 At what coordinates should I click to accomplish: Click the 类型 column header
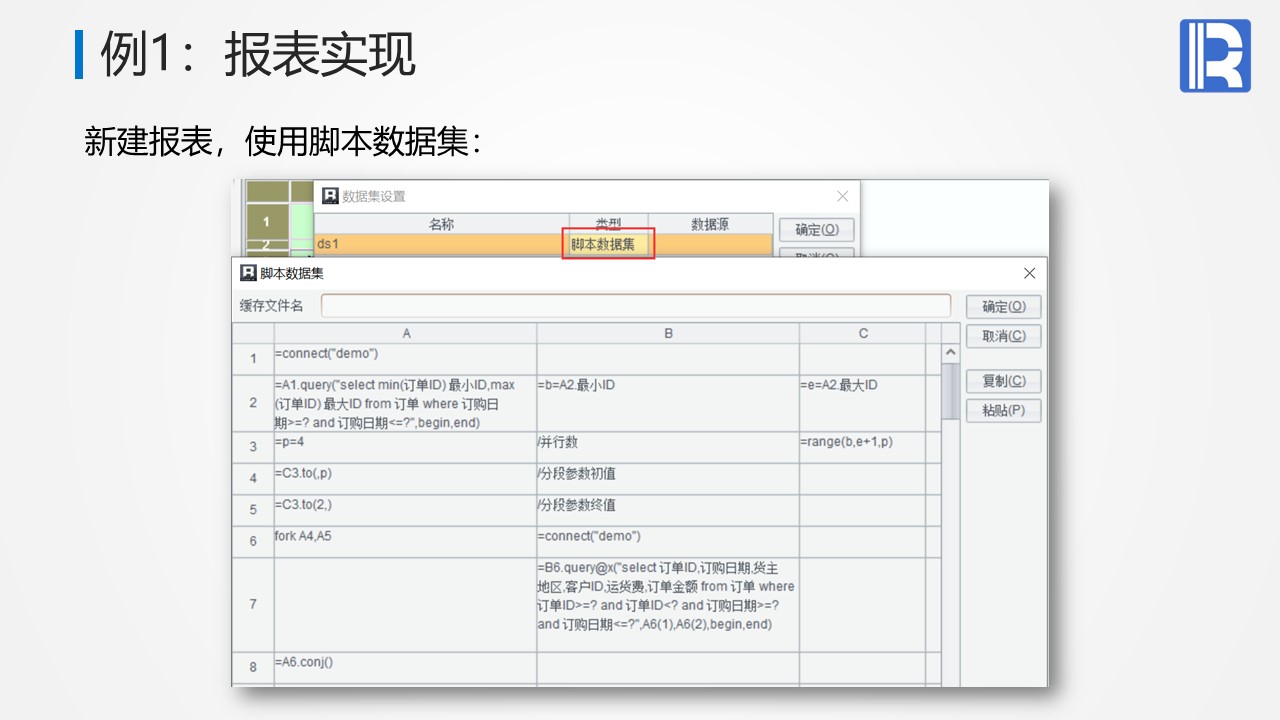pyautogui.click(x=608, y=224)
